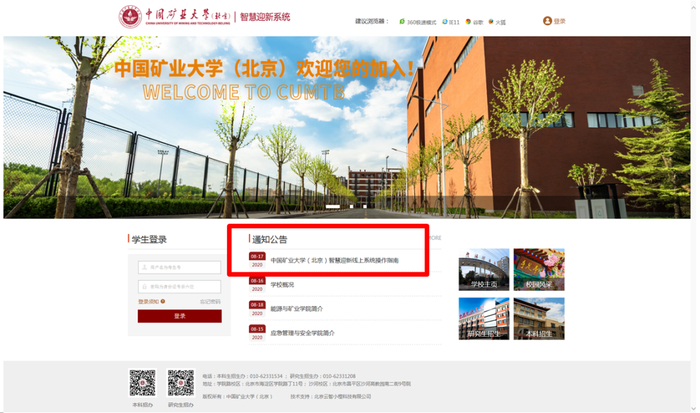Open the 学校概况 announcement
Image resolution: width=700 pixels, height=413 pixels.
pos(282,284)
